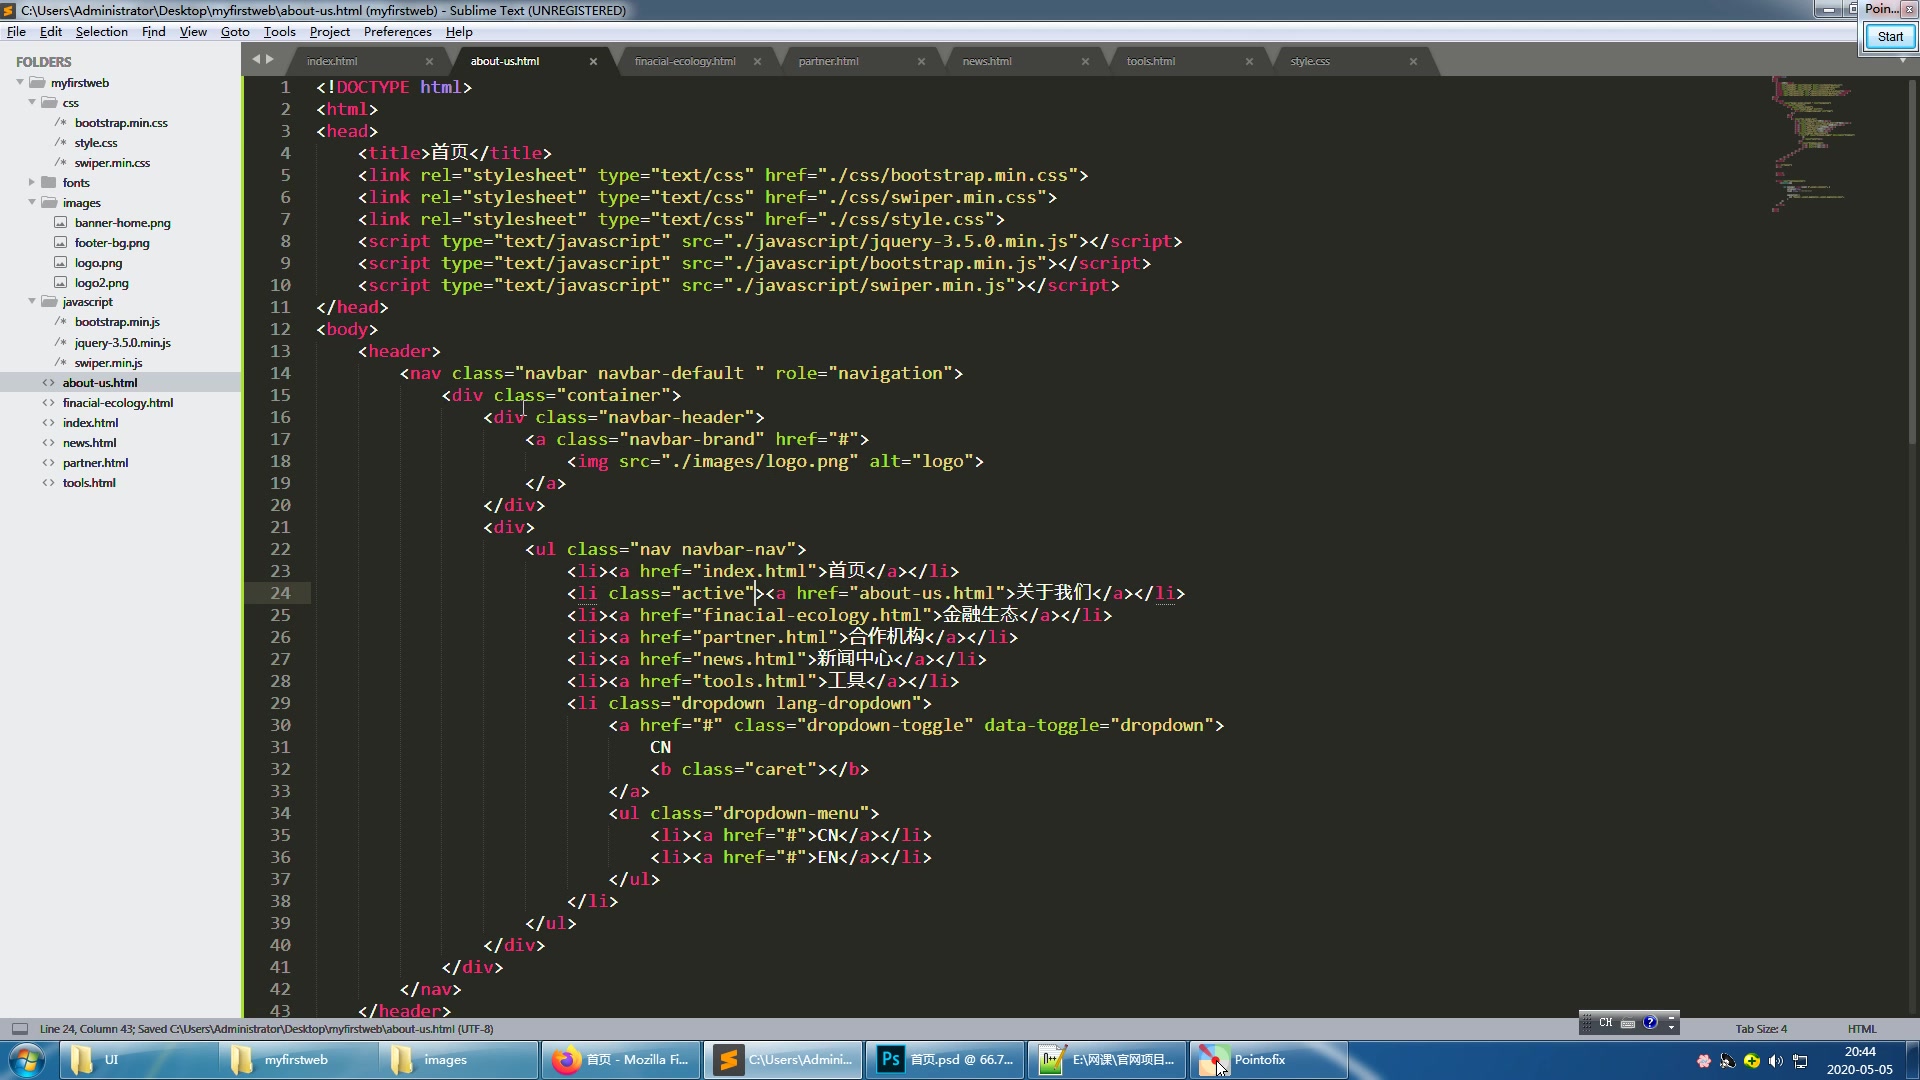Change Tab Size 4 setting
This screenshot has width=1920, height=1080.
click(x=1761, y=1029)
